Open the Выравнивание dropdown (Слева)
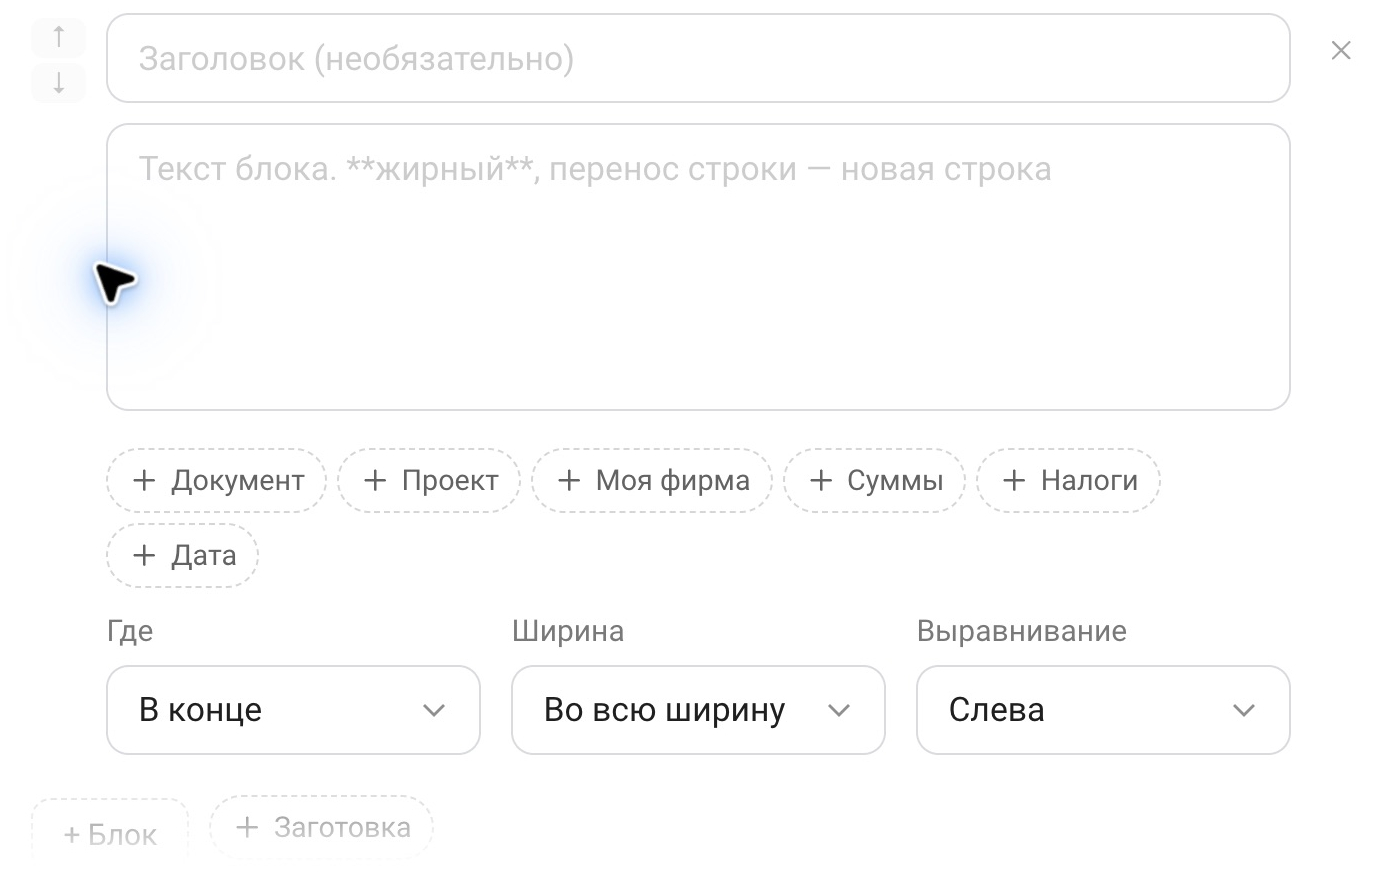The image size is (1400, 890). pos(1103,710)
